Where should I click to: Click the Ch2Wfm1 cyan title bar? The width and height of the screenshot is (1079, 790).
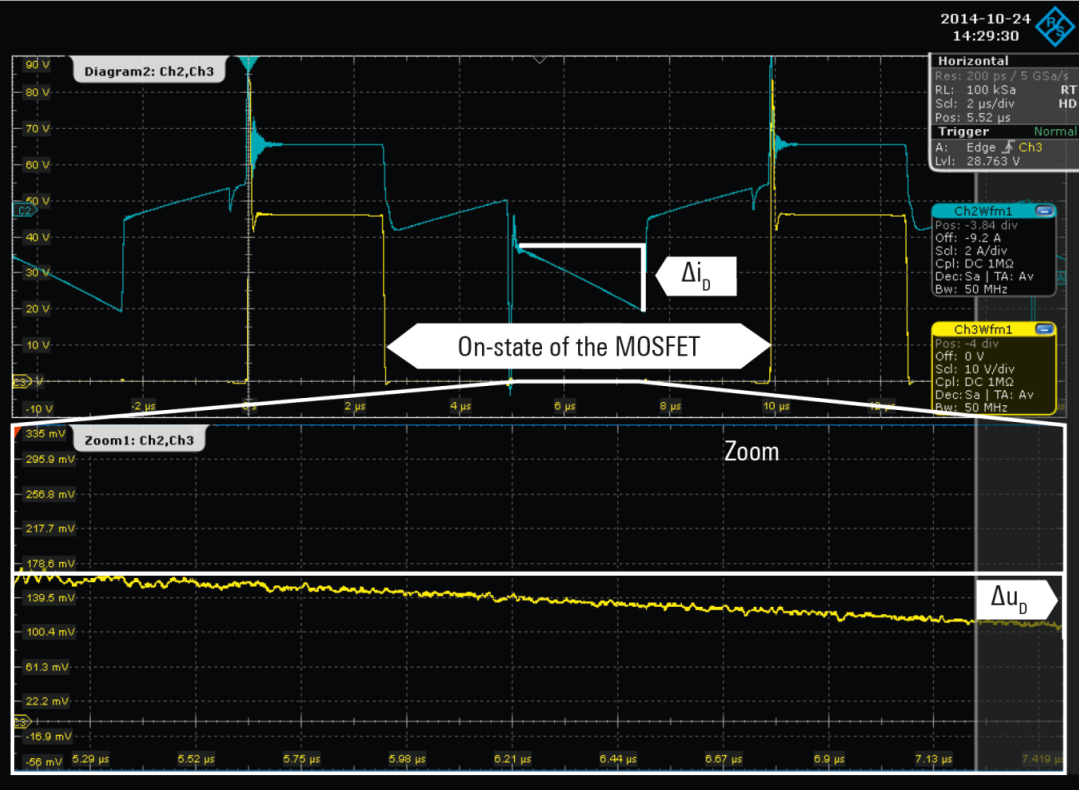click(980, 211)
